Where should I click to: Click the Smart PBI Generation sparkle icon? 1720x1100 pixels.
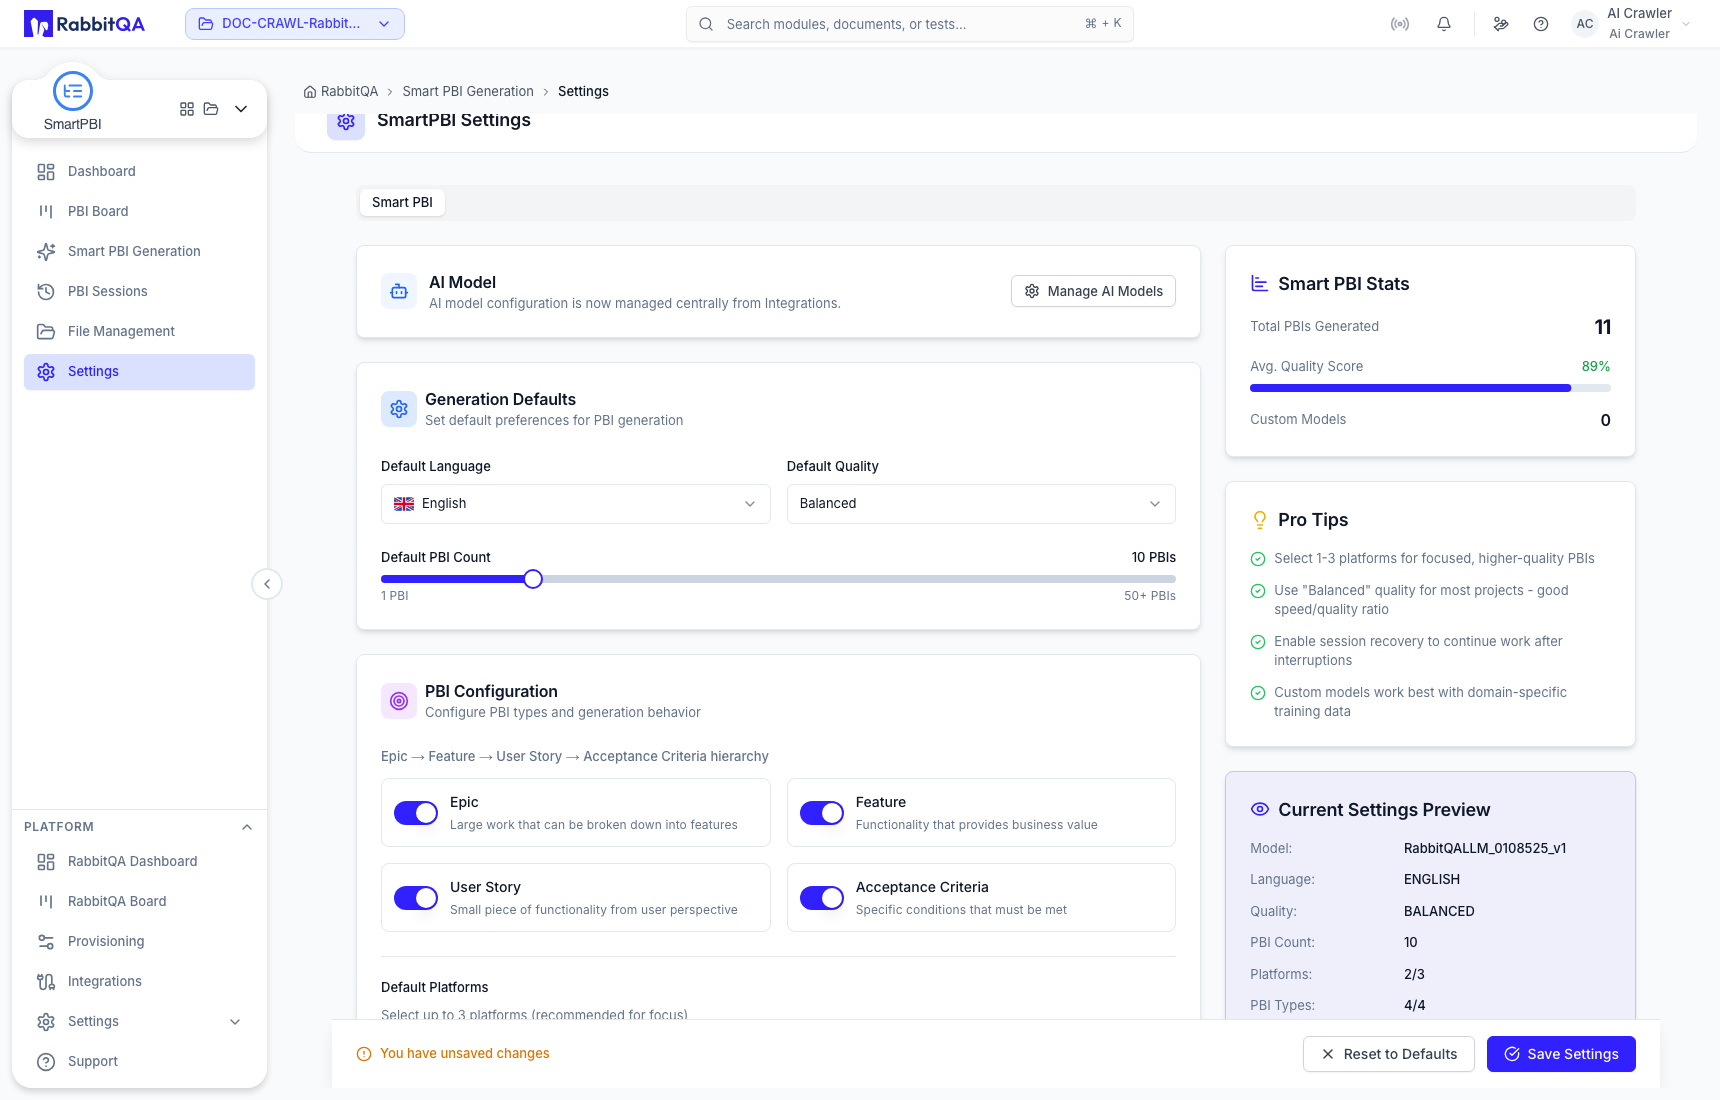tap(46, 252)
